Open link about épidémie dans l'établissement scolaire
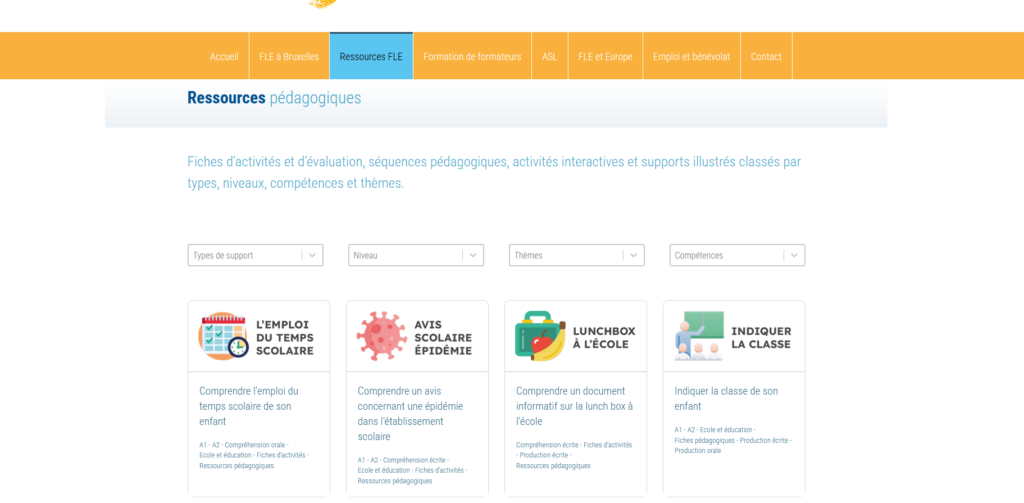Viewport: 1024px width, 503px height. pos(410,413)
